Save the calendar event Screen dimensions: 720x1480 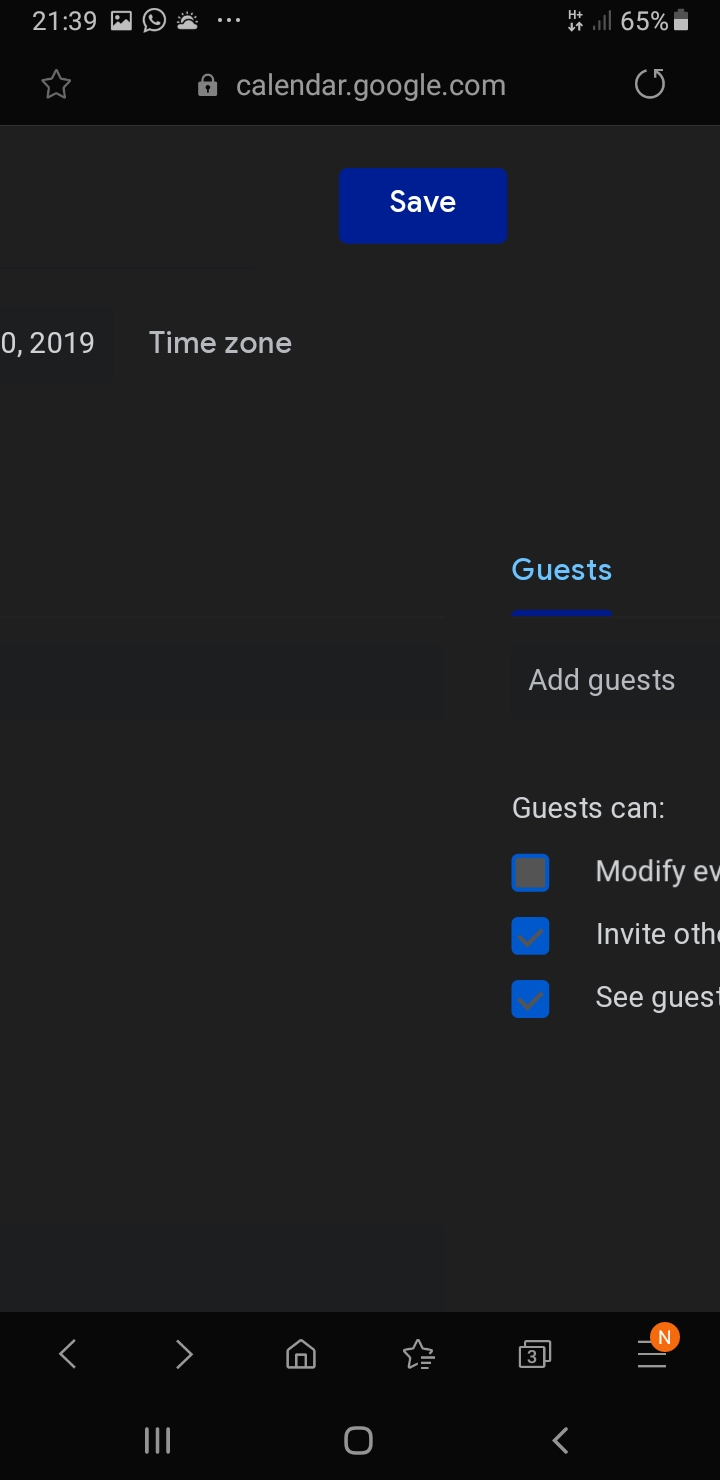pyautogui.click(x=423, y=205)
